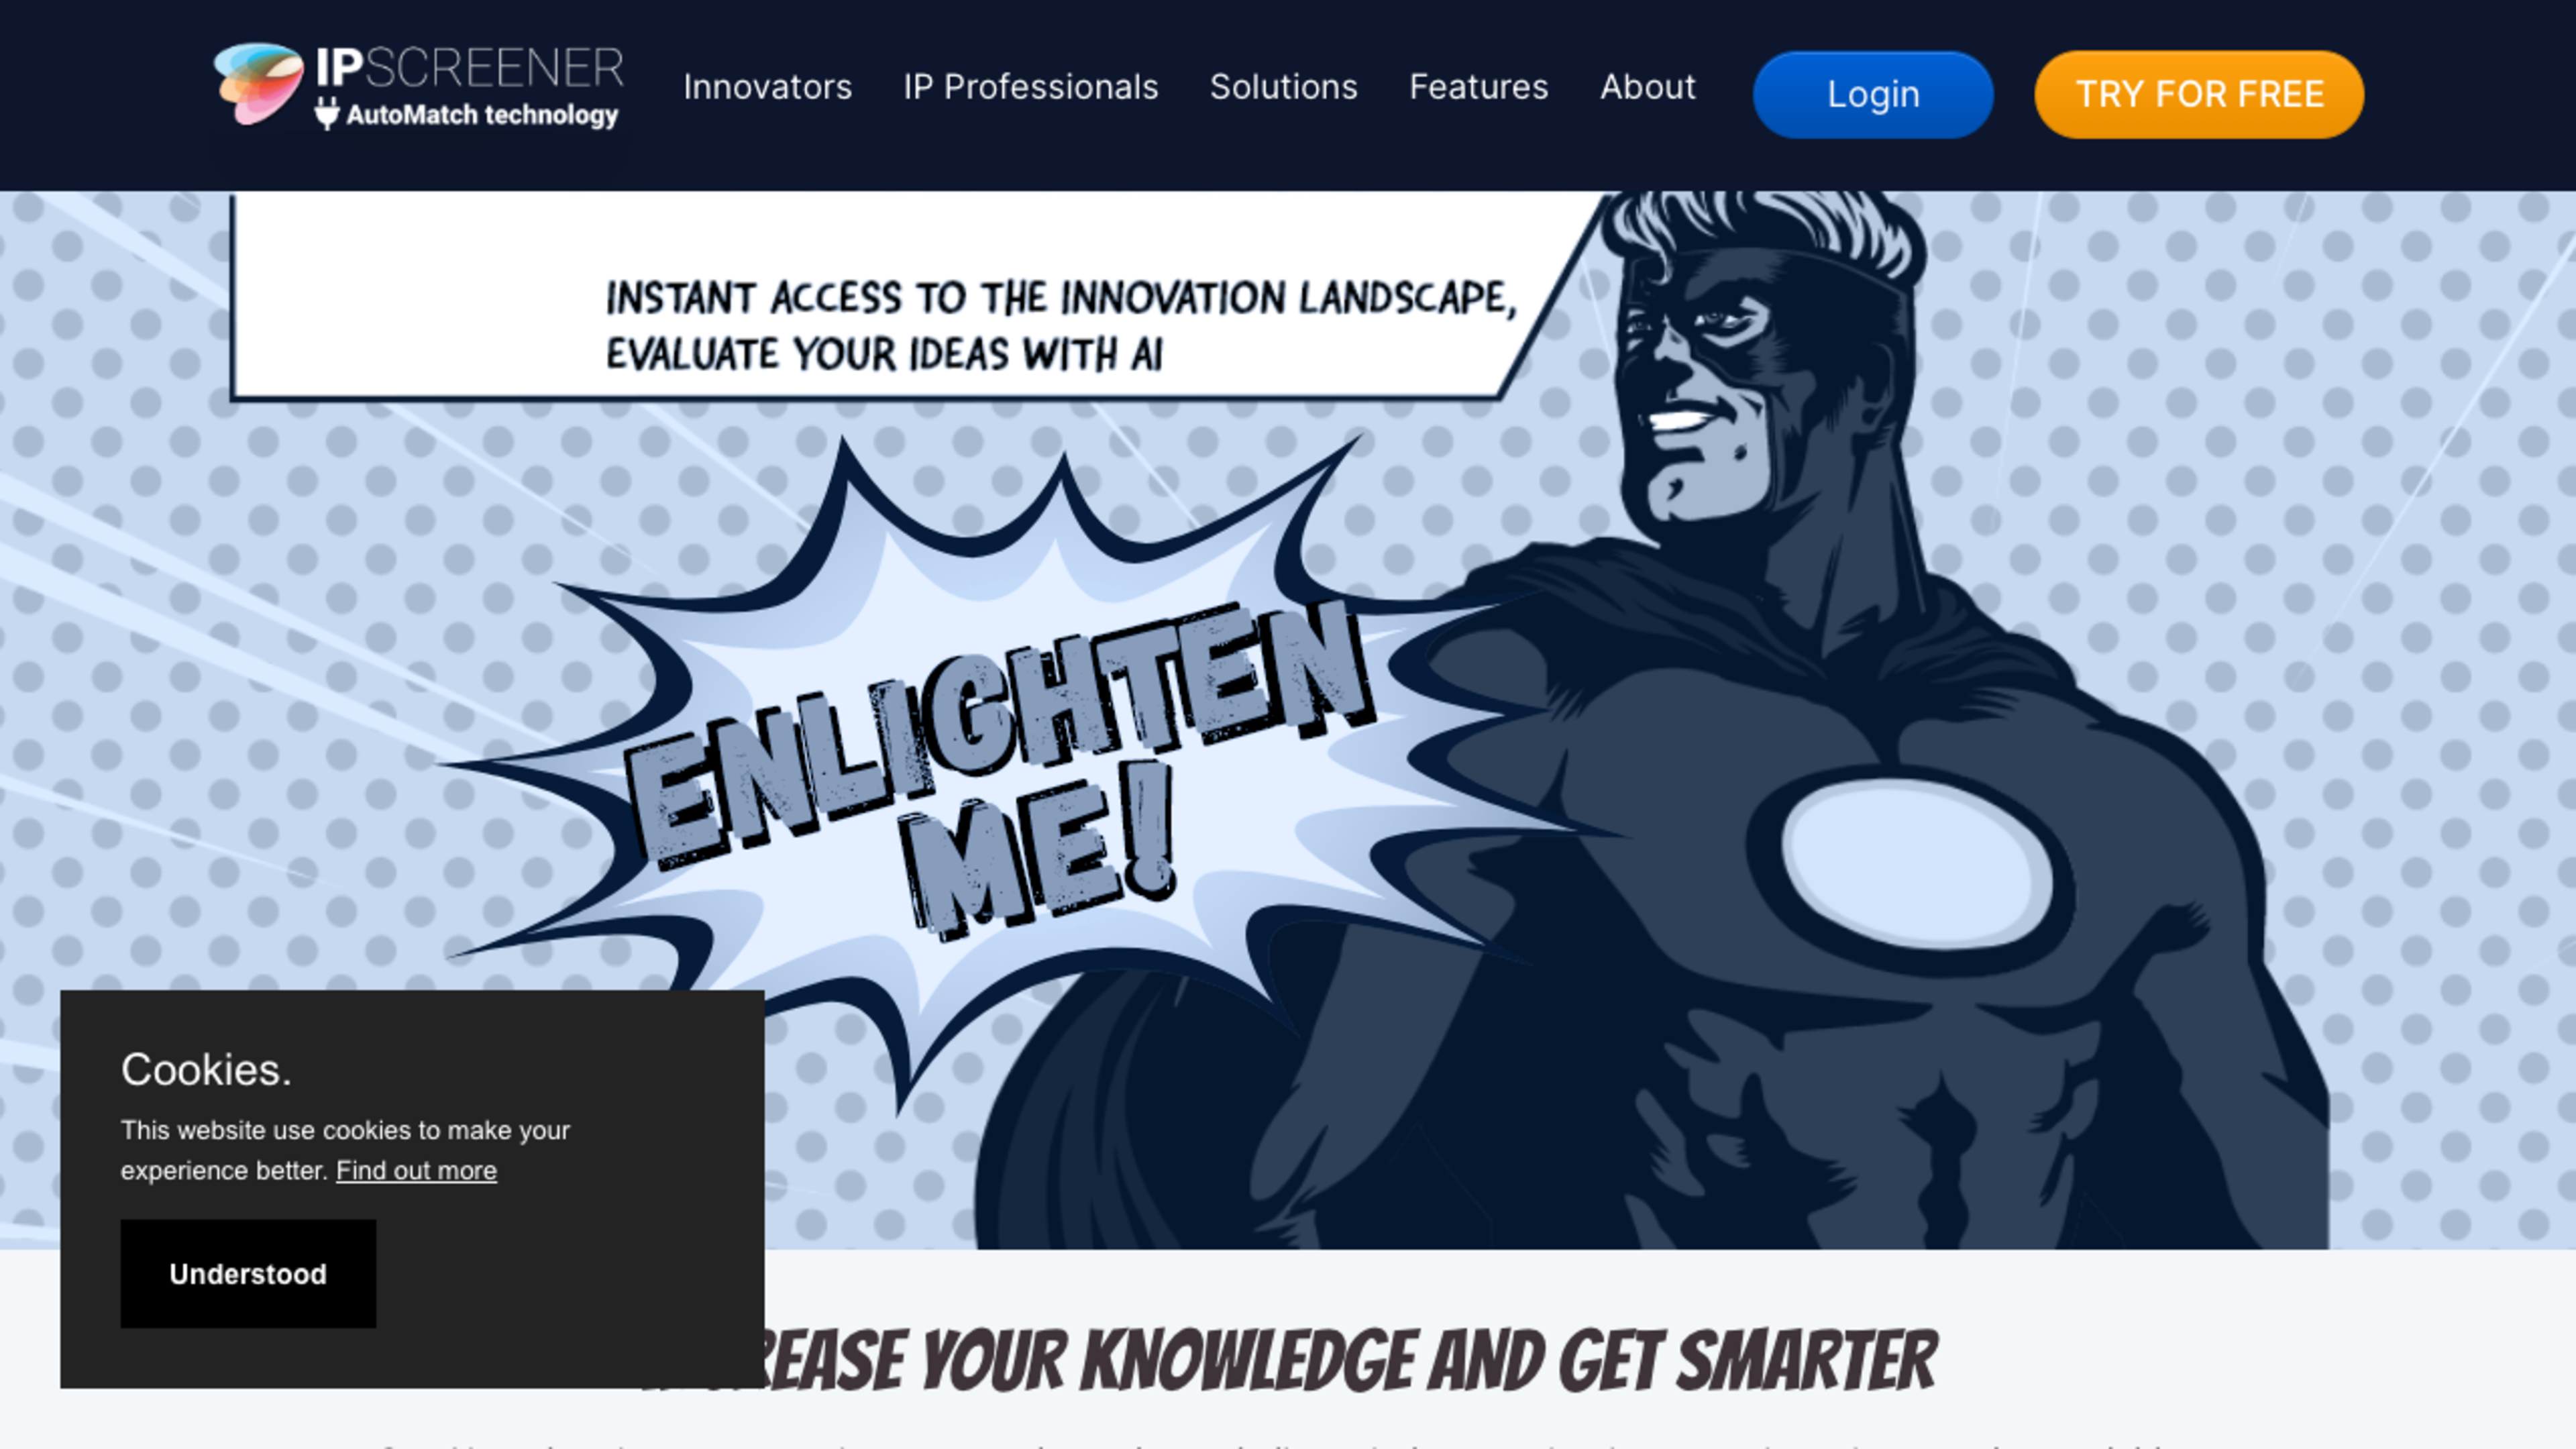
Task: Dismiss cookies with the Understood button
Action: click(x=248, y=1273)
